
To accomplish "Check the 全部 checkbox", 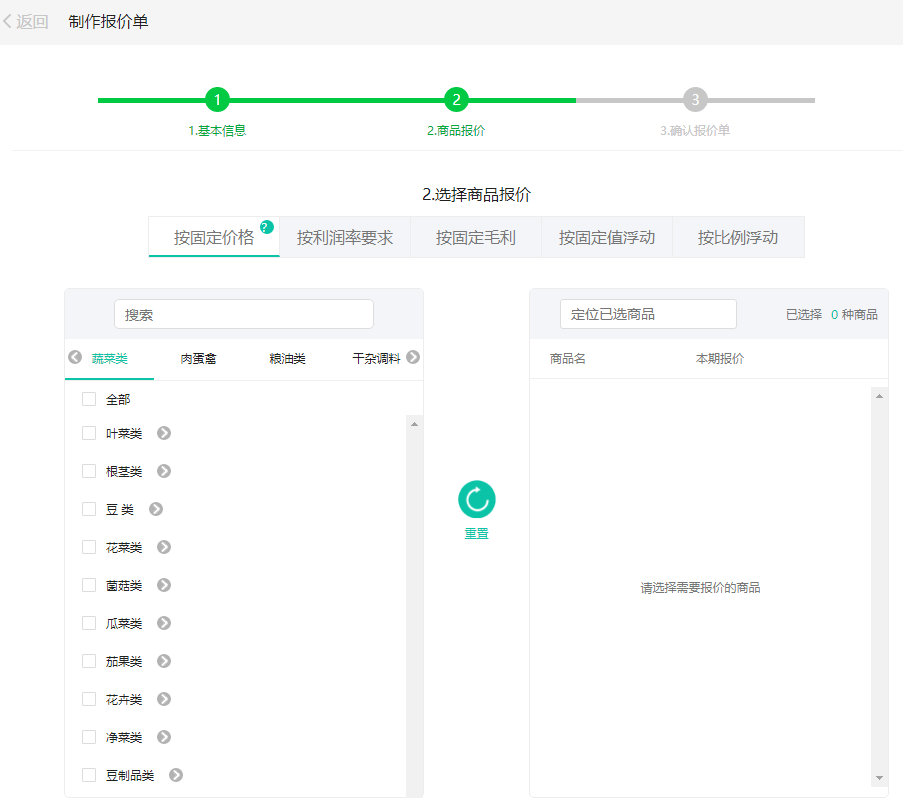I will click(88, 398).
